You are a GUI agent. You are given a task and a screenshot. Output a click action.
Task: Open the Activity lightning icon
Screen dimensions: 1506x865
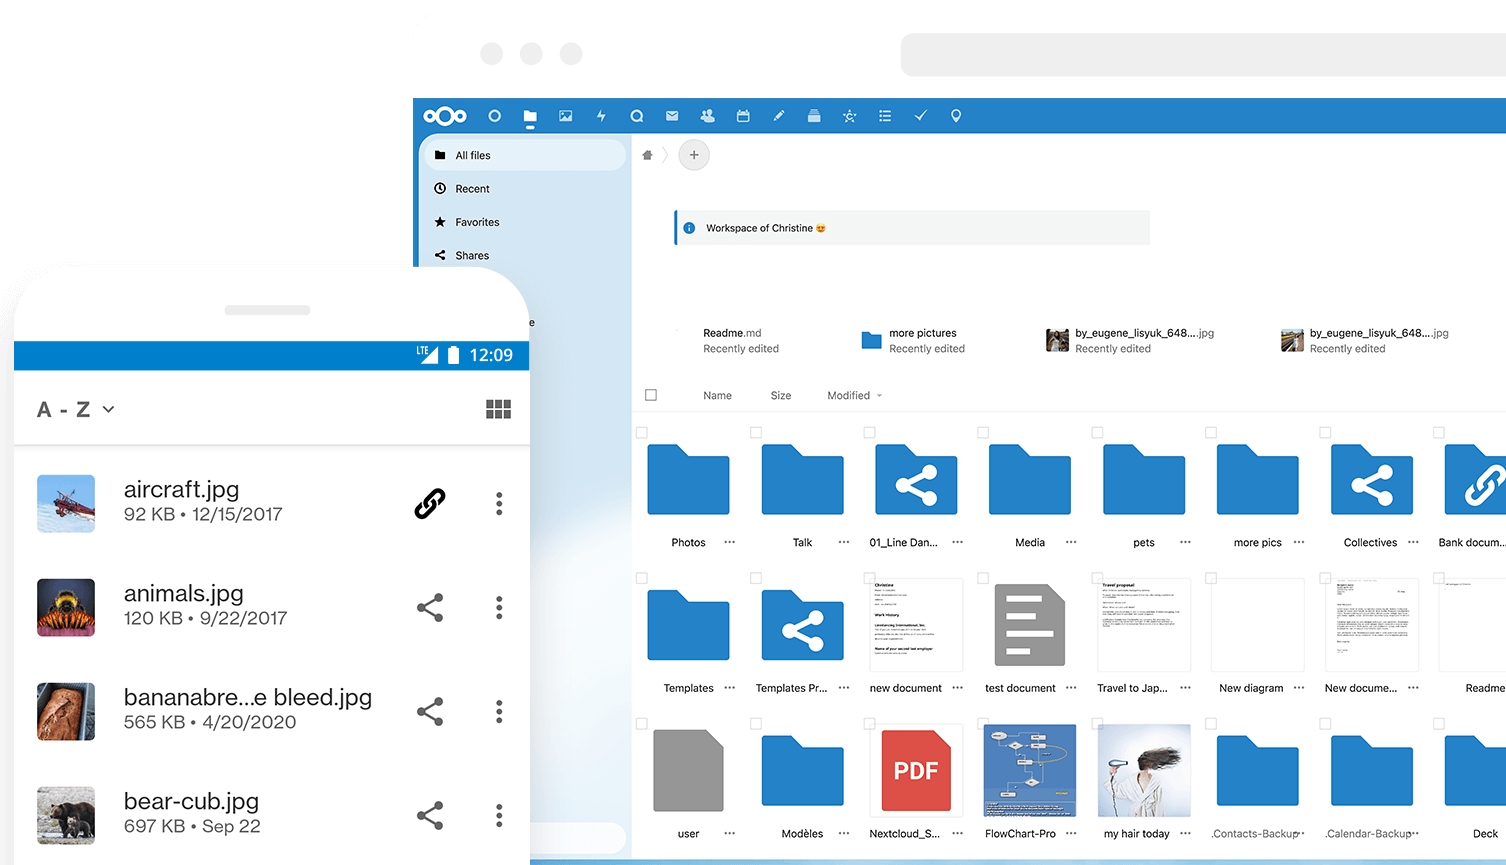coord(601,116)
